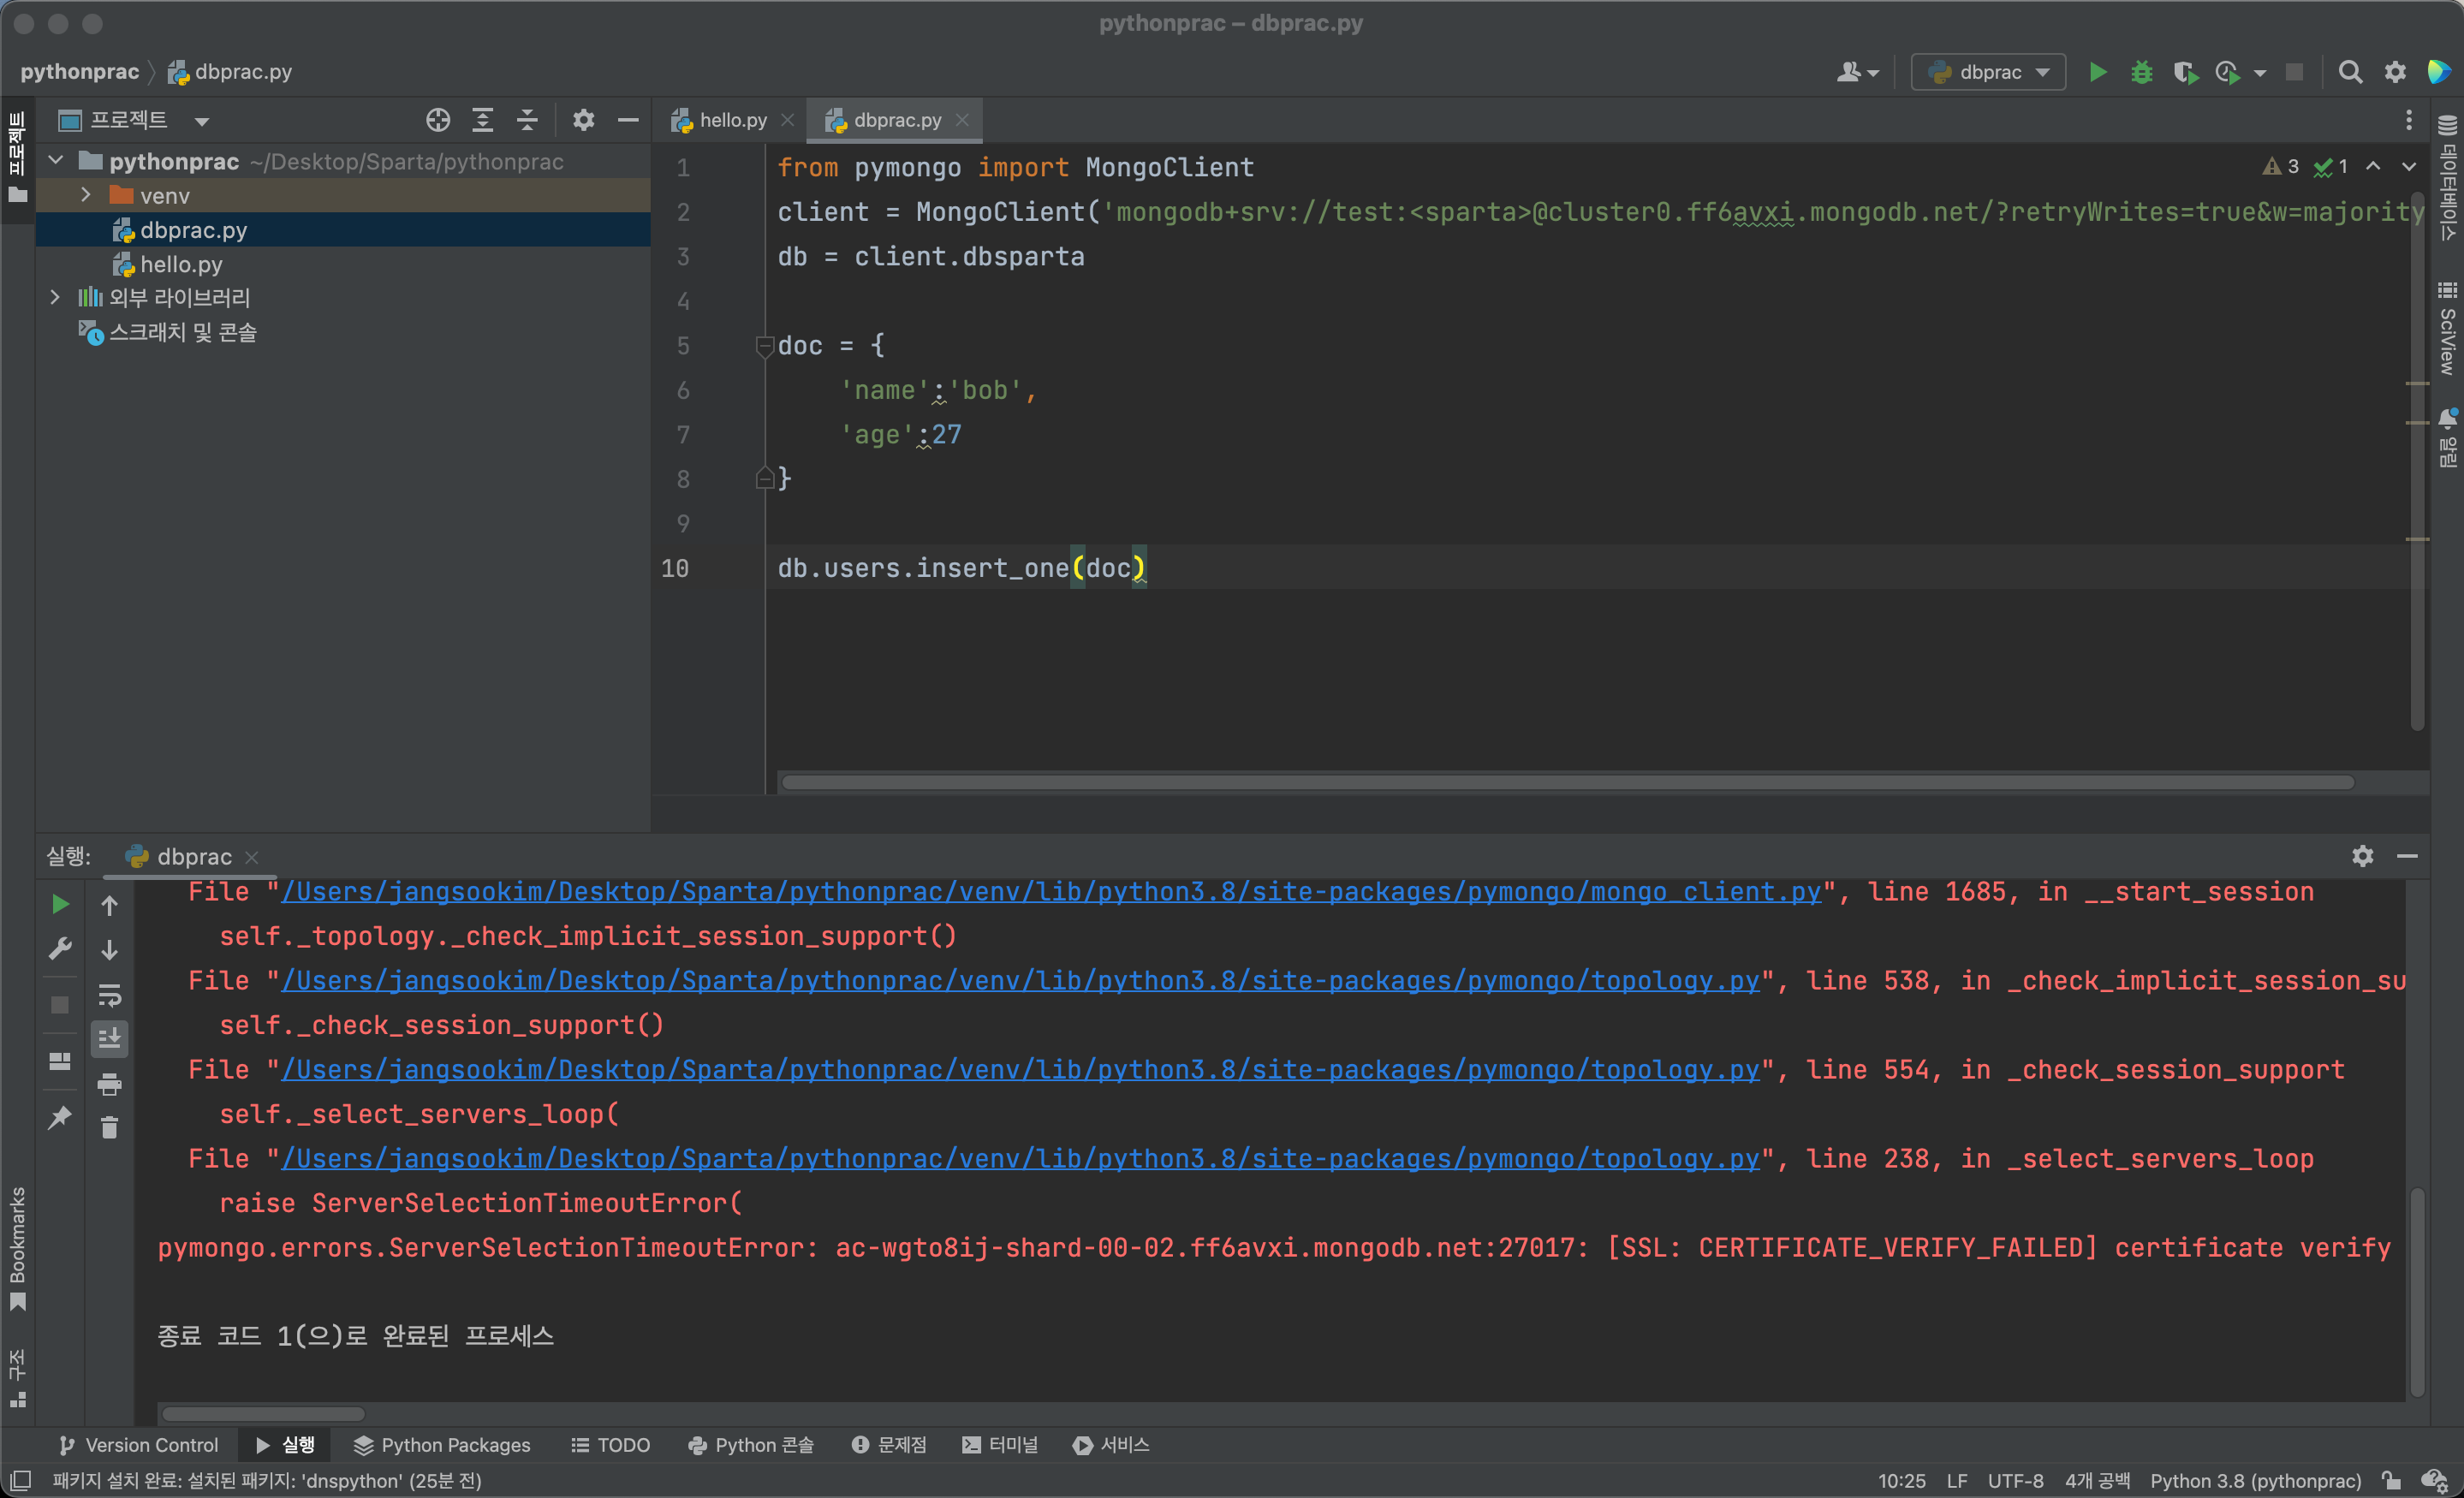Viewport: 2464px width, 1498px height.
Task: Open the Code With Me user icon
Action: click(x=1849, y=72)
